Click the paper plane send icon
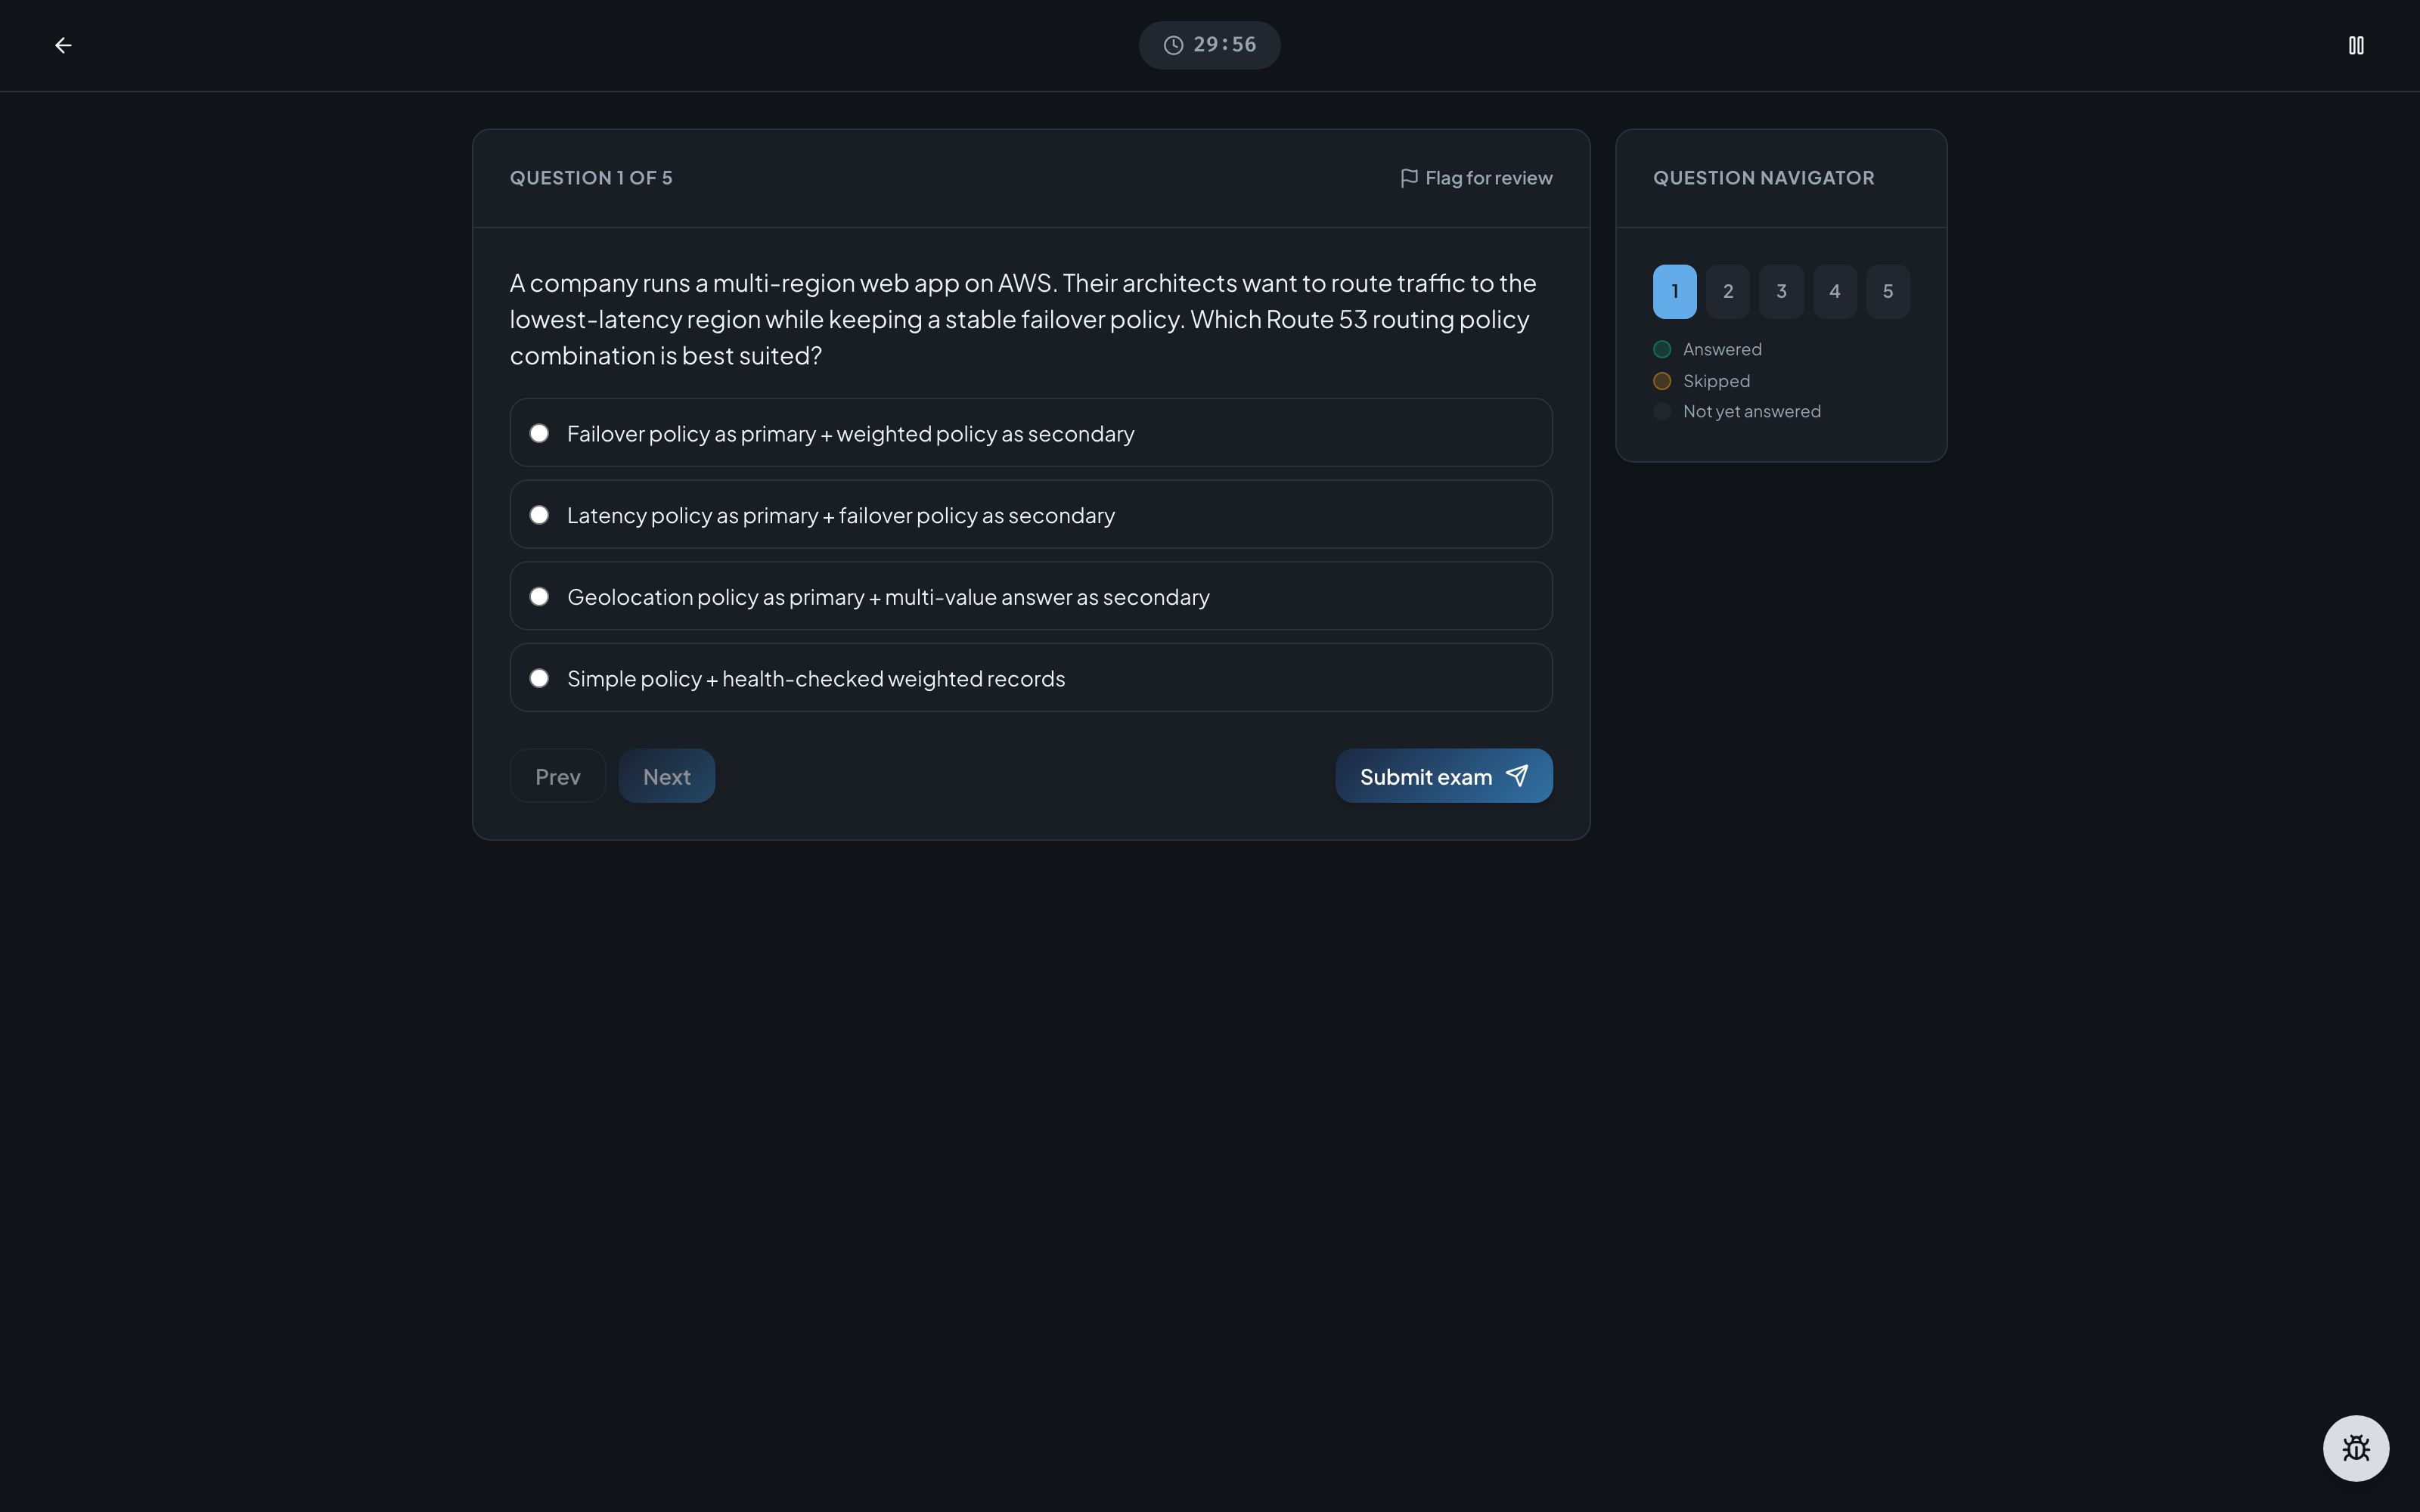 [1517, 776]
